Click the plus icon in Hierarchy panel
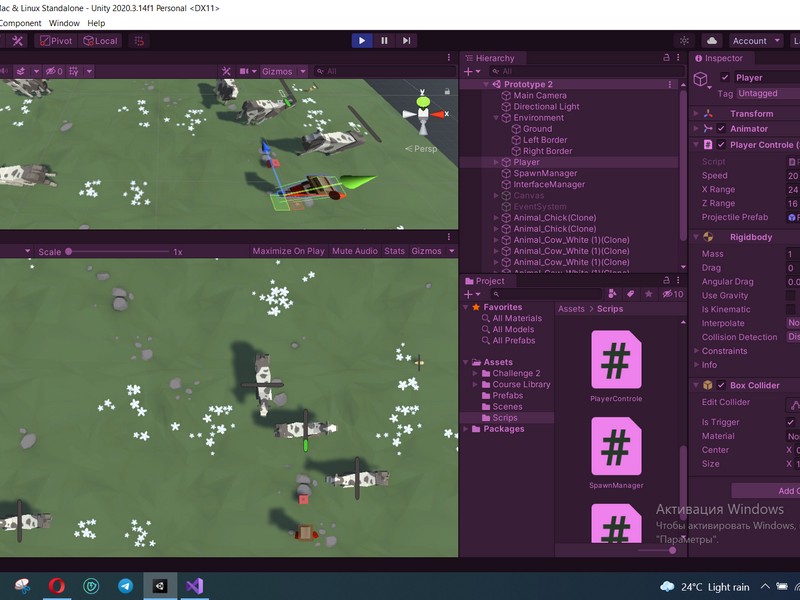800x600 pixels. pyautogui.click(x=470, y=72)
